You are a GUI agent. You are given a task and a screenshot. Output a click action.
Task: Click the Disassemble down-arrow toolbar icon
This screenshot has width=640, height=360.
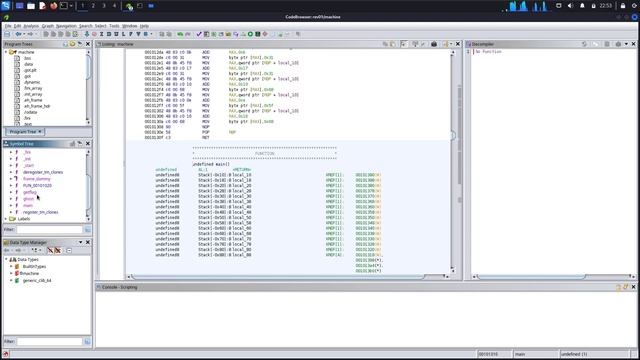click(87, 34)
